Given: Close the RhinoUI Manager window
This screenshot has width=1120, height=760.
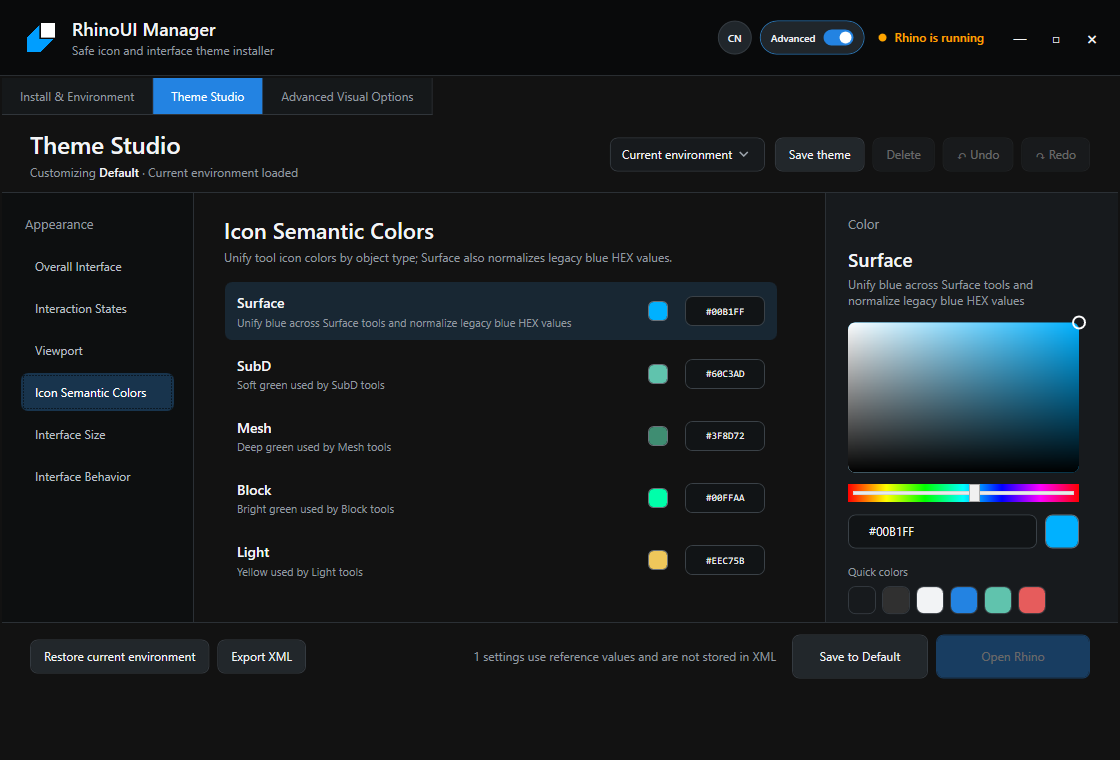Looking at the screenshot, I should tap(1091, 39).
